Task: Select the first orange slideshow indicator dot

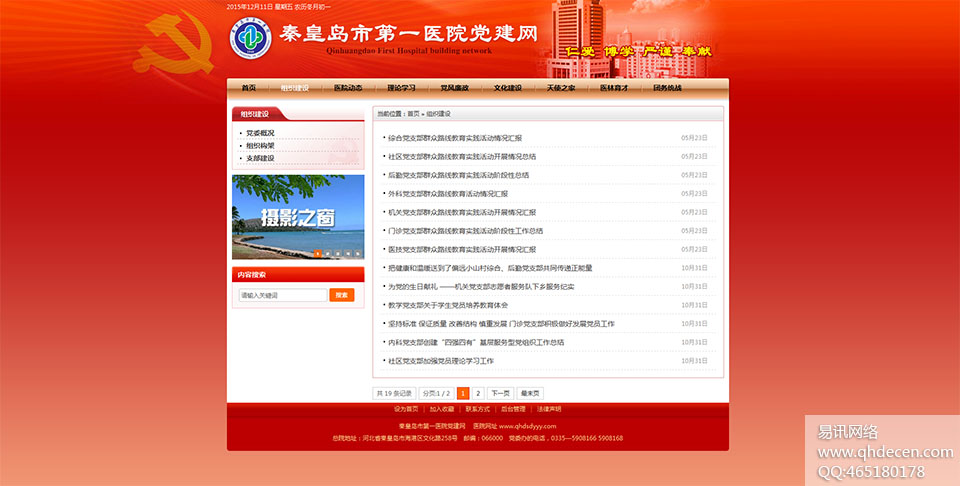Action: (317, 253)
